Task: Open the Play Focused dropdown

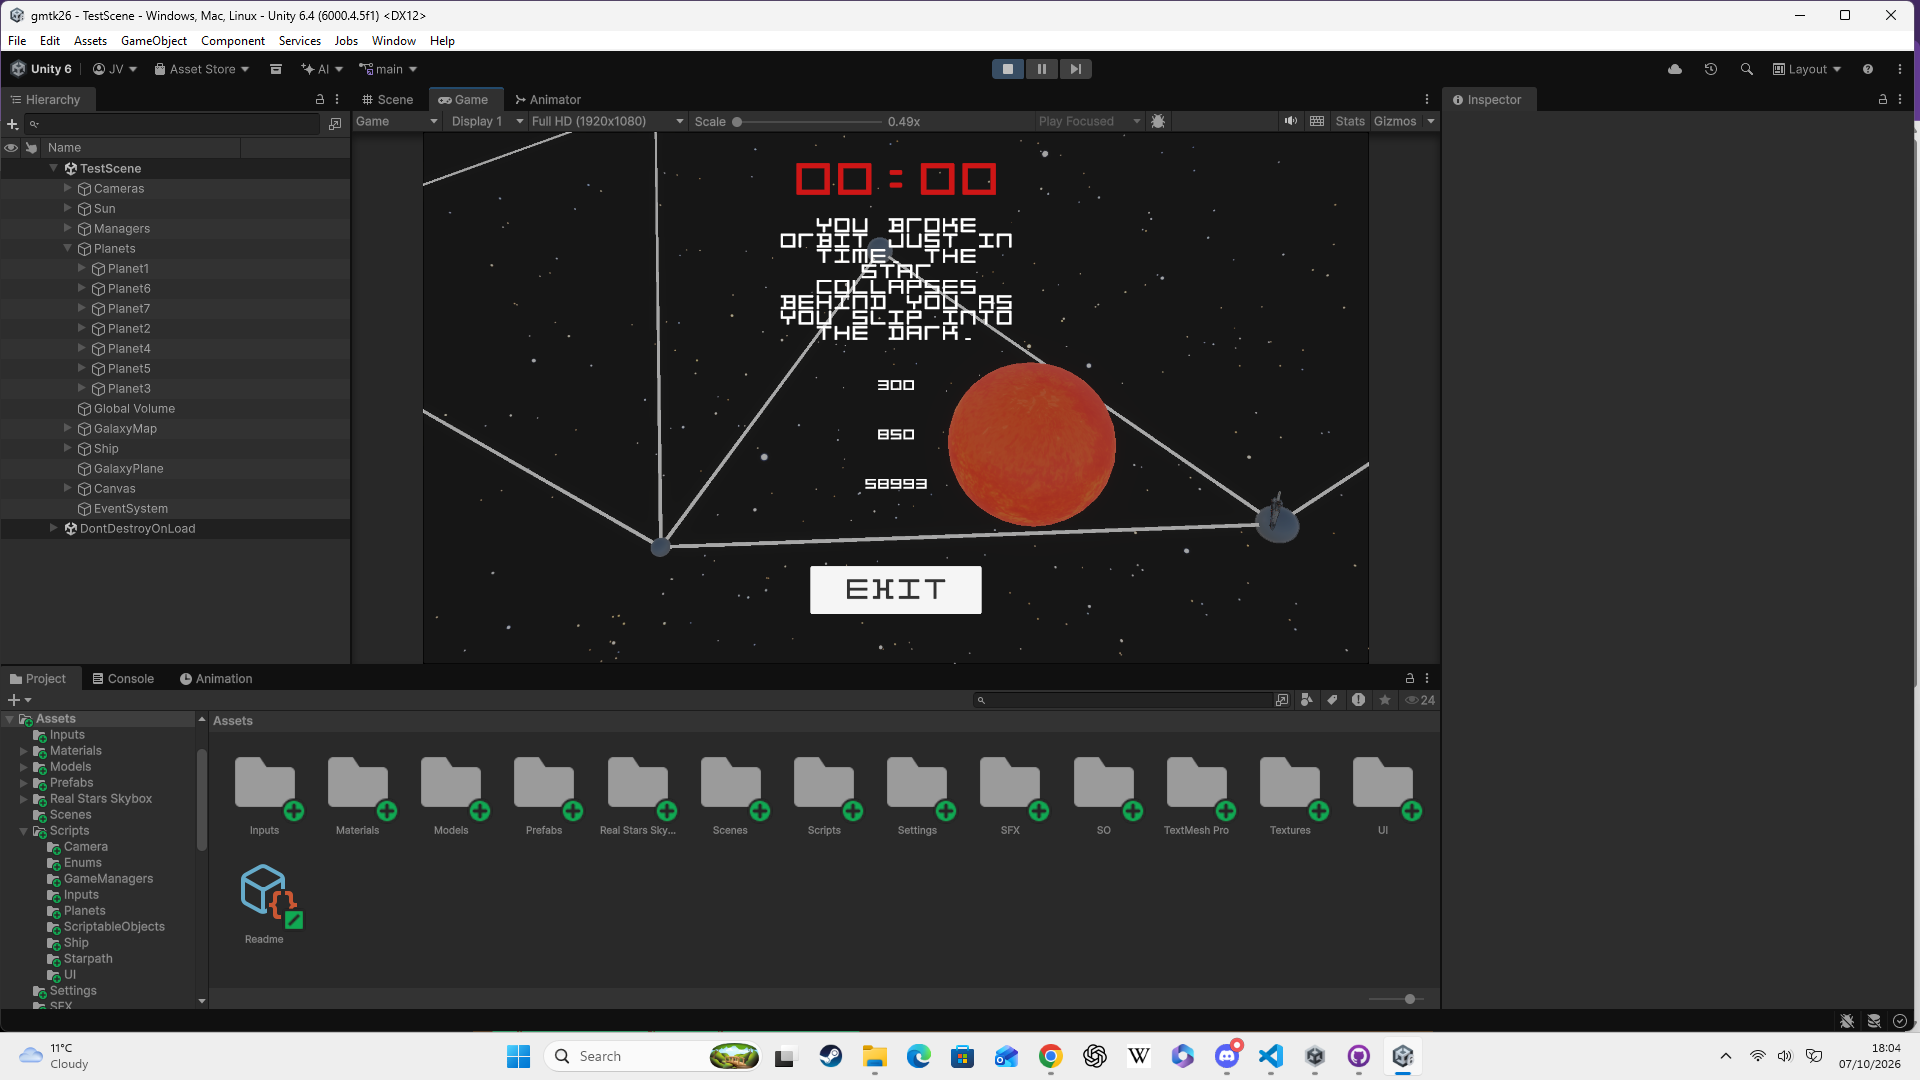Action: click(1089, 121)
